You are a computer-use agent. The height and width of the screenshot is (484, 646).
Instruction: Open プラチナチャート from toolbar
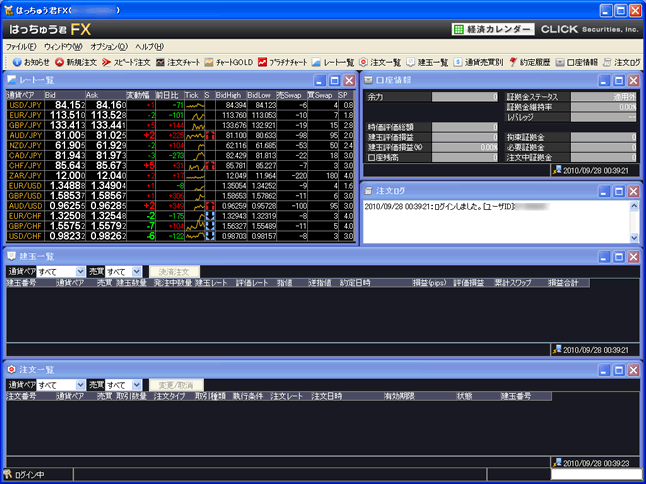(283, 62)
